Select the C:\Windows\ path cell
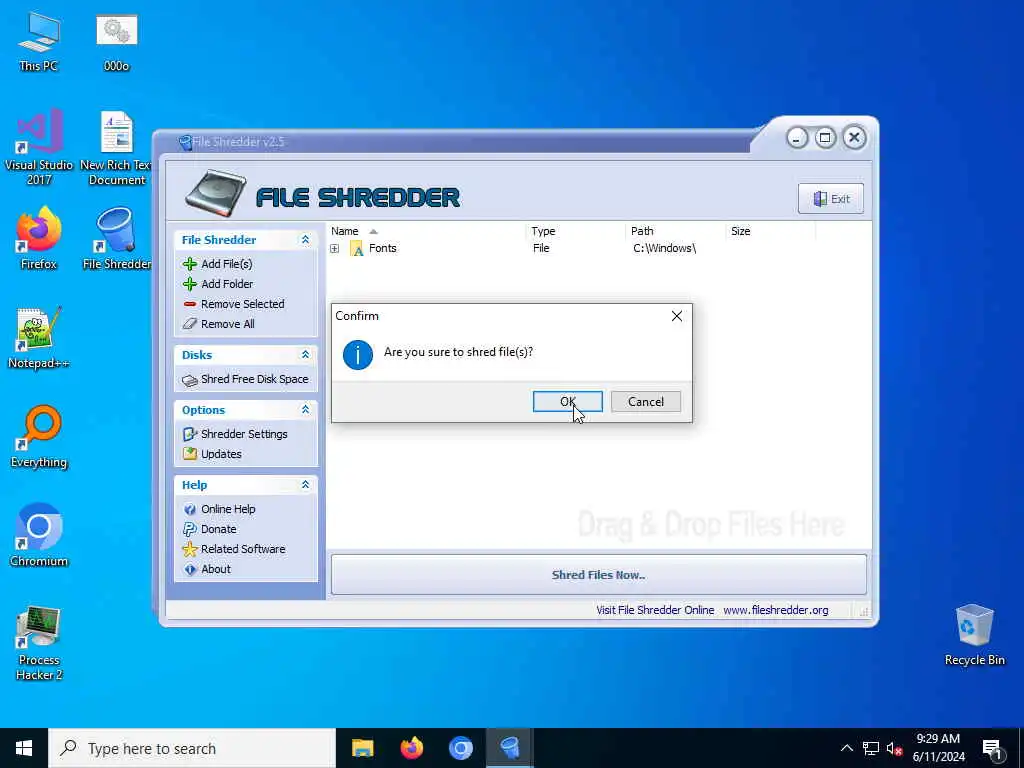Image resolution: width=1024 pixels, height=768 pixels. pyautogui.click(x=664, y=248)
